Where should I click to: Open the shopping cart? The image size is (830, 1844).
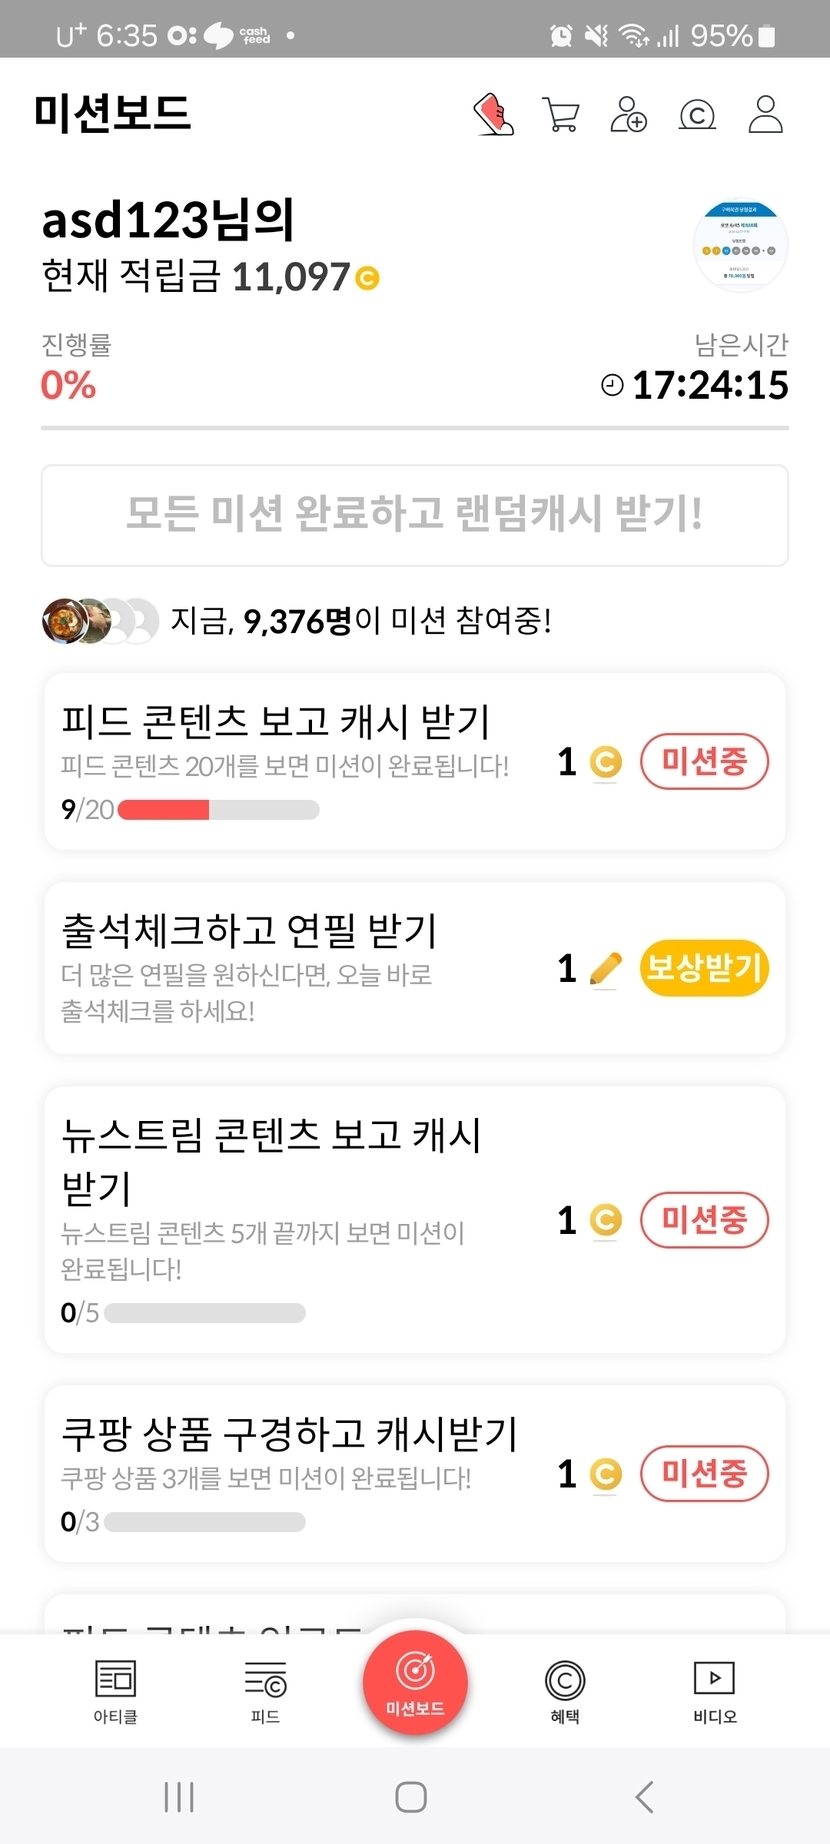coord(561,115)
